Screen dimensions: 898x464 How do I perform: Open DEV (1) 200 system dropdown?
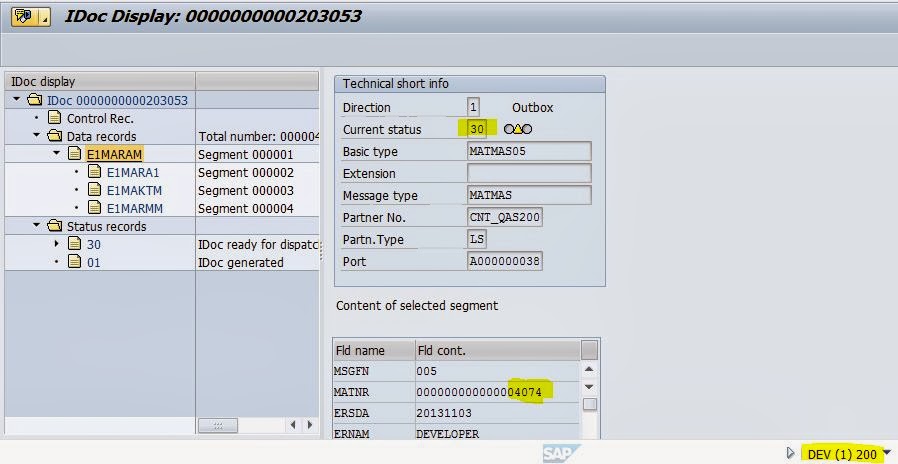tap(888, 453)
